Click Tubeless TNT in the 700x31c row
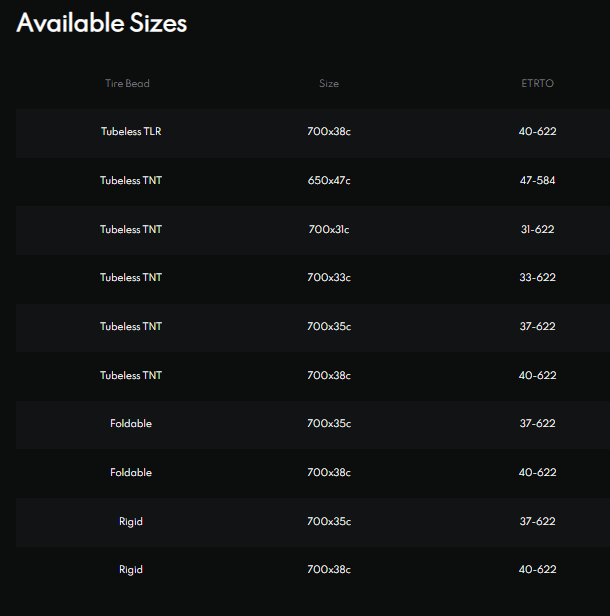The width and height of the screenshot is (610, 616). pos(131,230)
